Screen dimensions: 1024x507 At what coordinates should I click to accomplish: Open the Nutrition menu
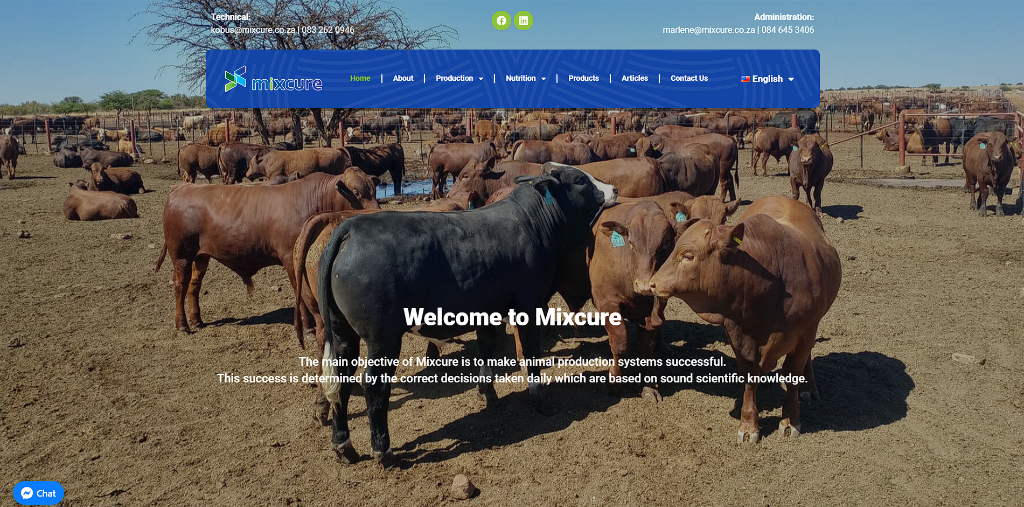click(520, 78)
